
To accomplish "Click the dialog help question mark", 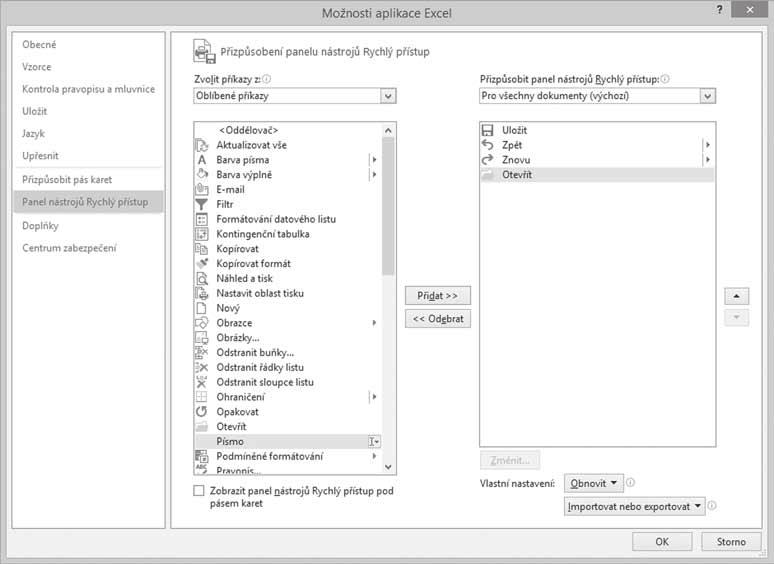I will point(720,9).
